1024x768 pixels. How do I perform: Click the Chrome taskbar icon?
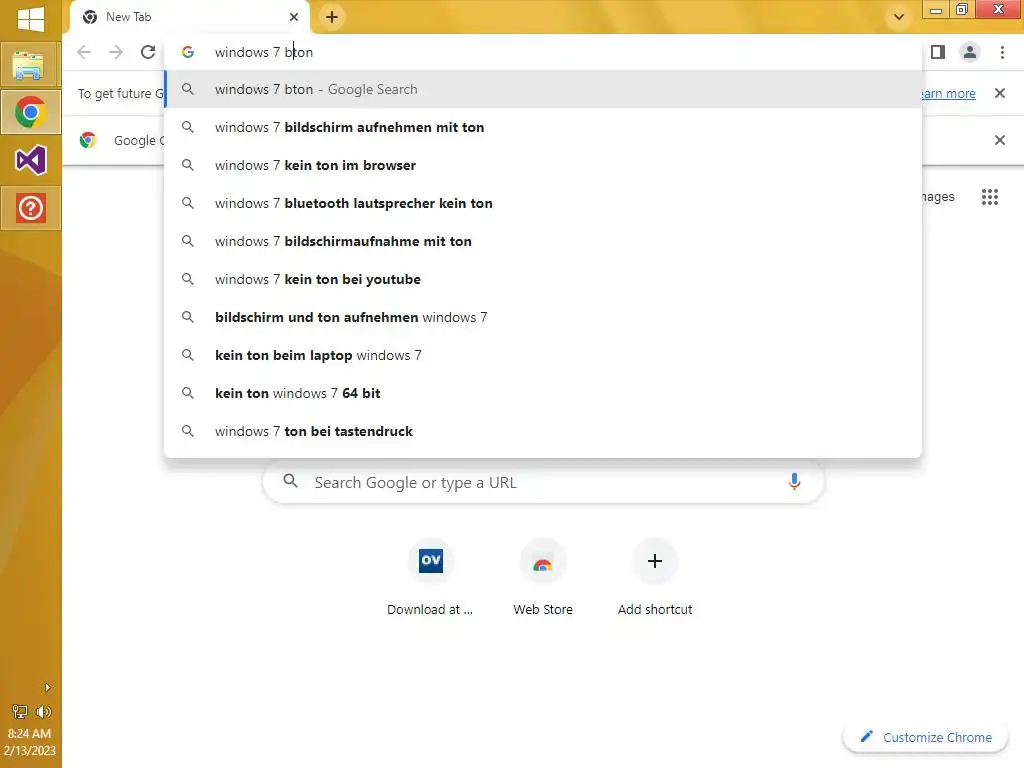[30, 112]
